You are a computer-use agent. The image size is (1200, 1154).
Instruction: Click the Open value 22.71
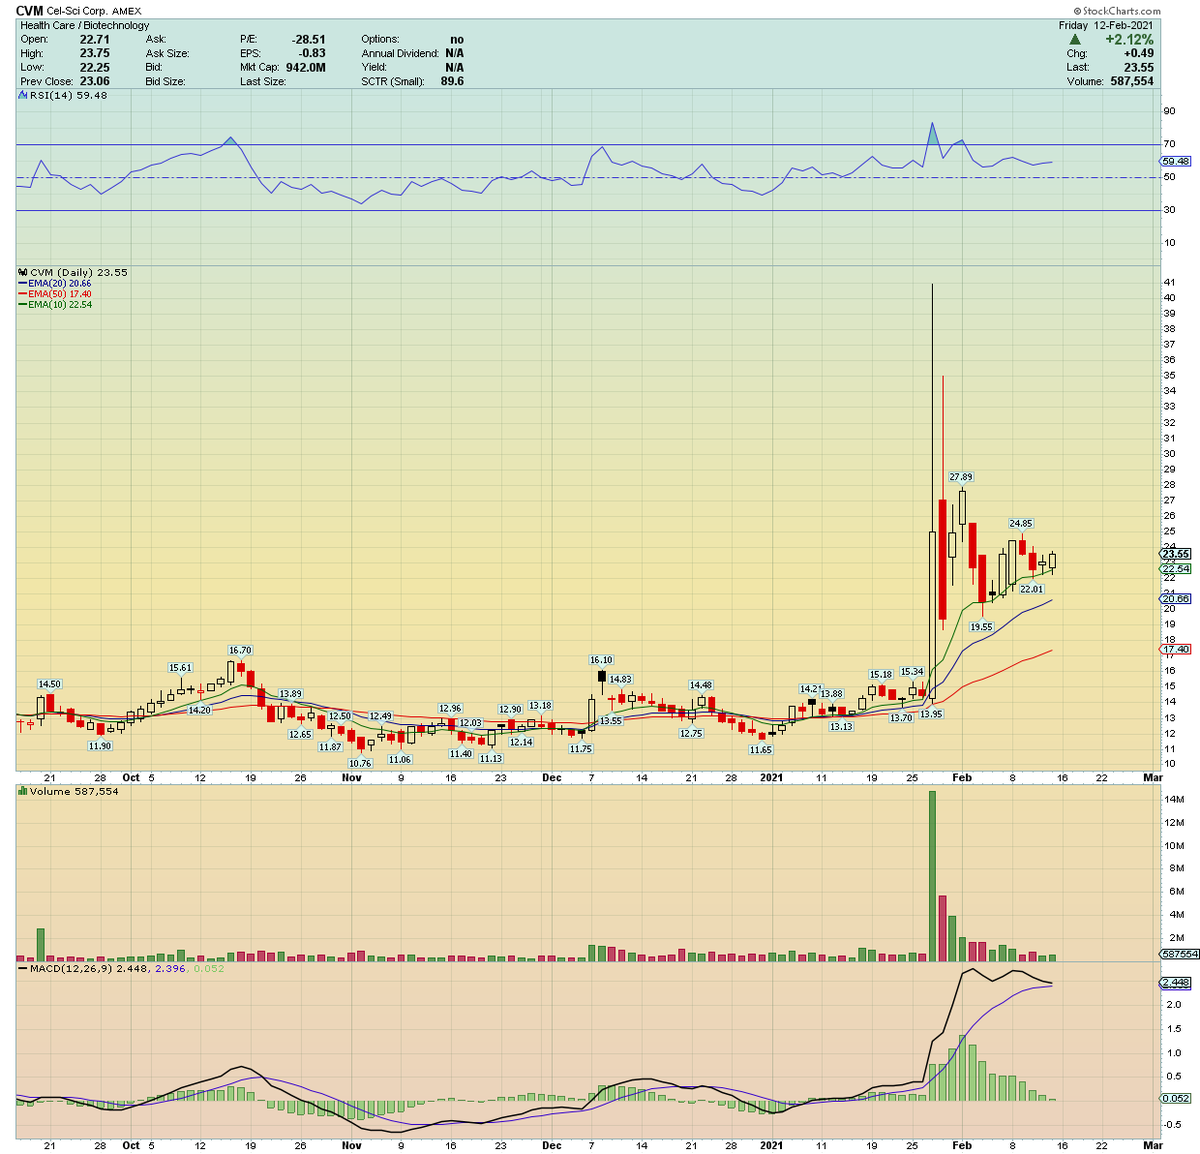click(95, 40)
